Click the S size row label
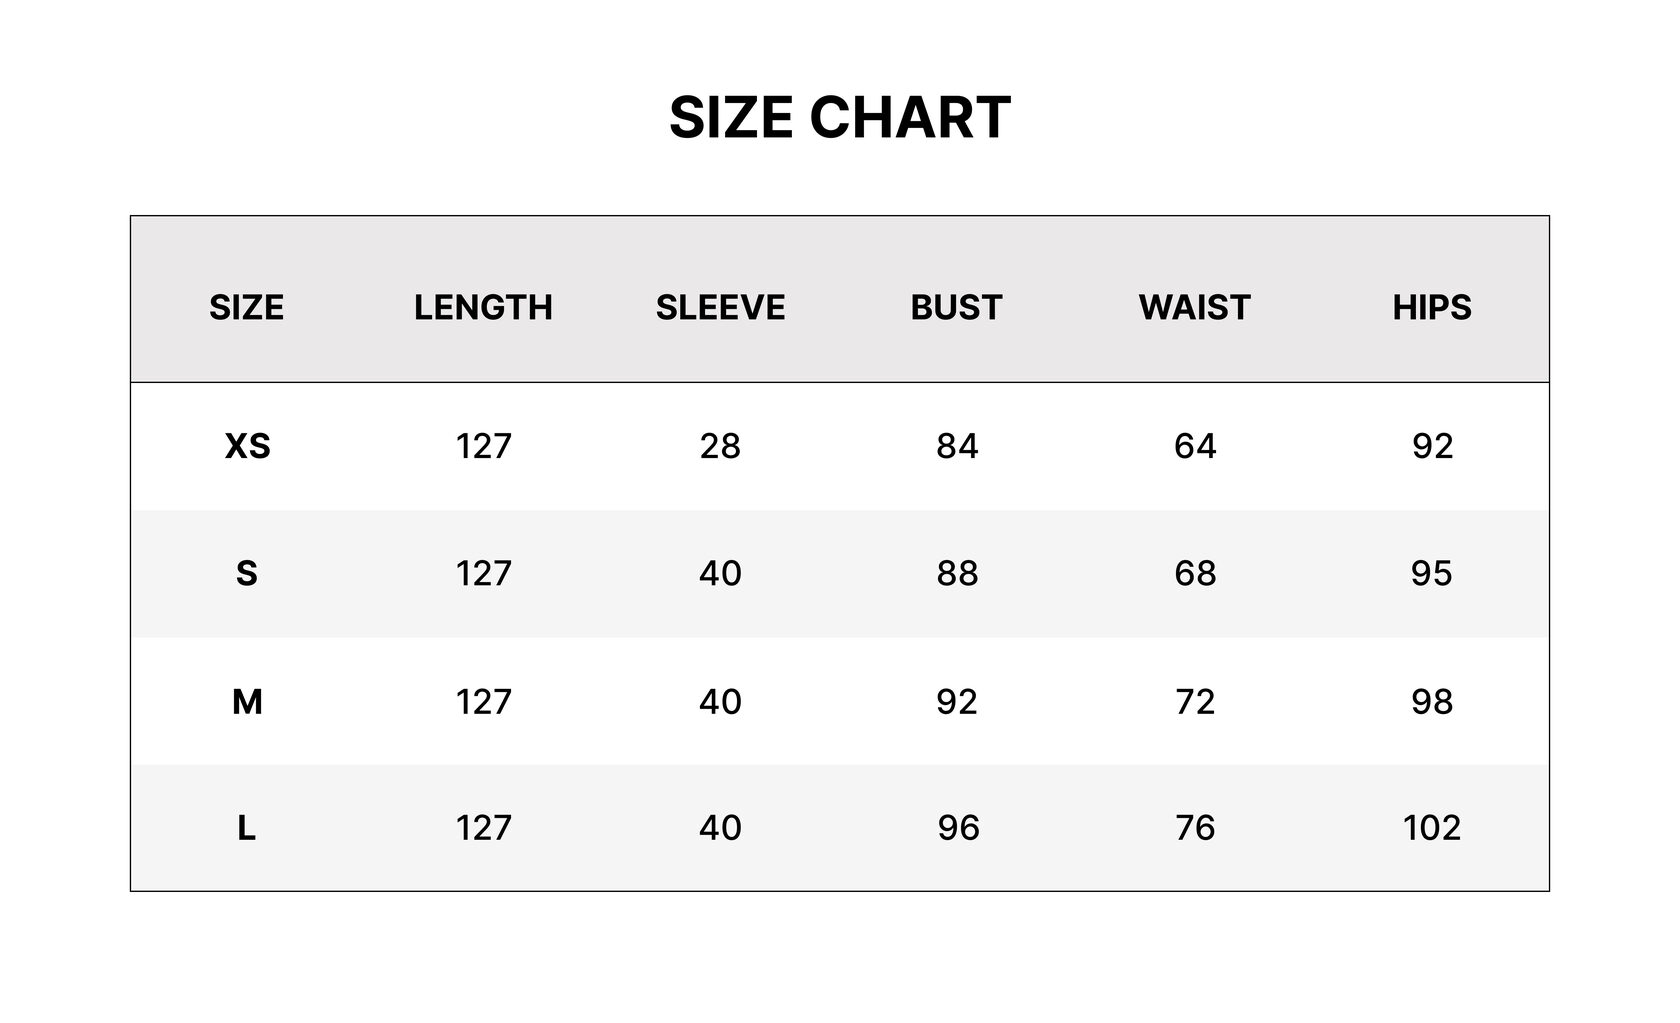Screen dimensions: 1680x1023 [246, 574]
